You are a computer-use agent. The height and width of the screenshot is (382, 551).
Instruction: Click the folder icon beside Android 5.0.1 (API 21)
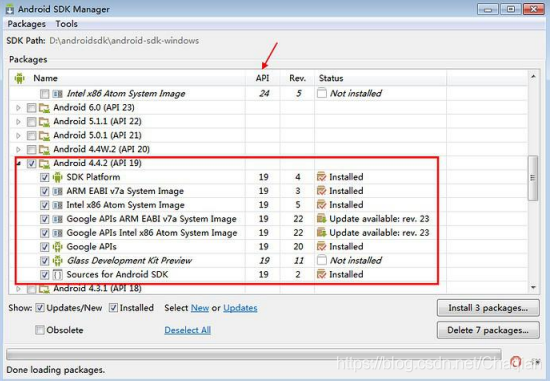pyautogui.click(x=44, y=136)
